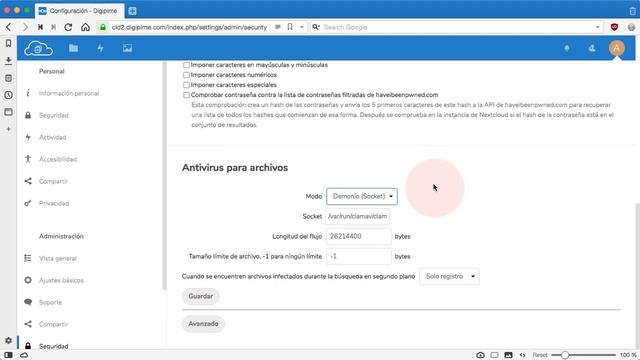
Task: Open Ajustes básicos admin section
Action: [61, 280]
